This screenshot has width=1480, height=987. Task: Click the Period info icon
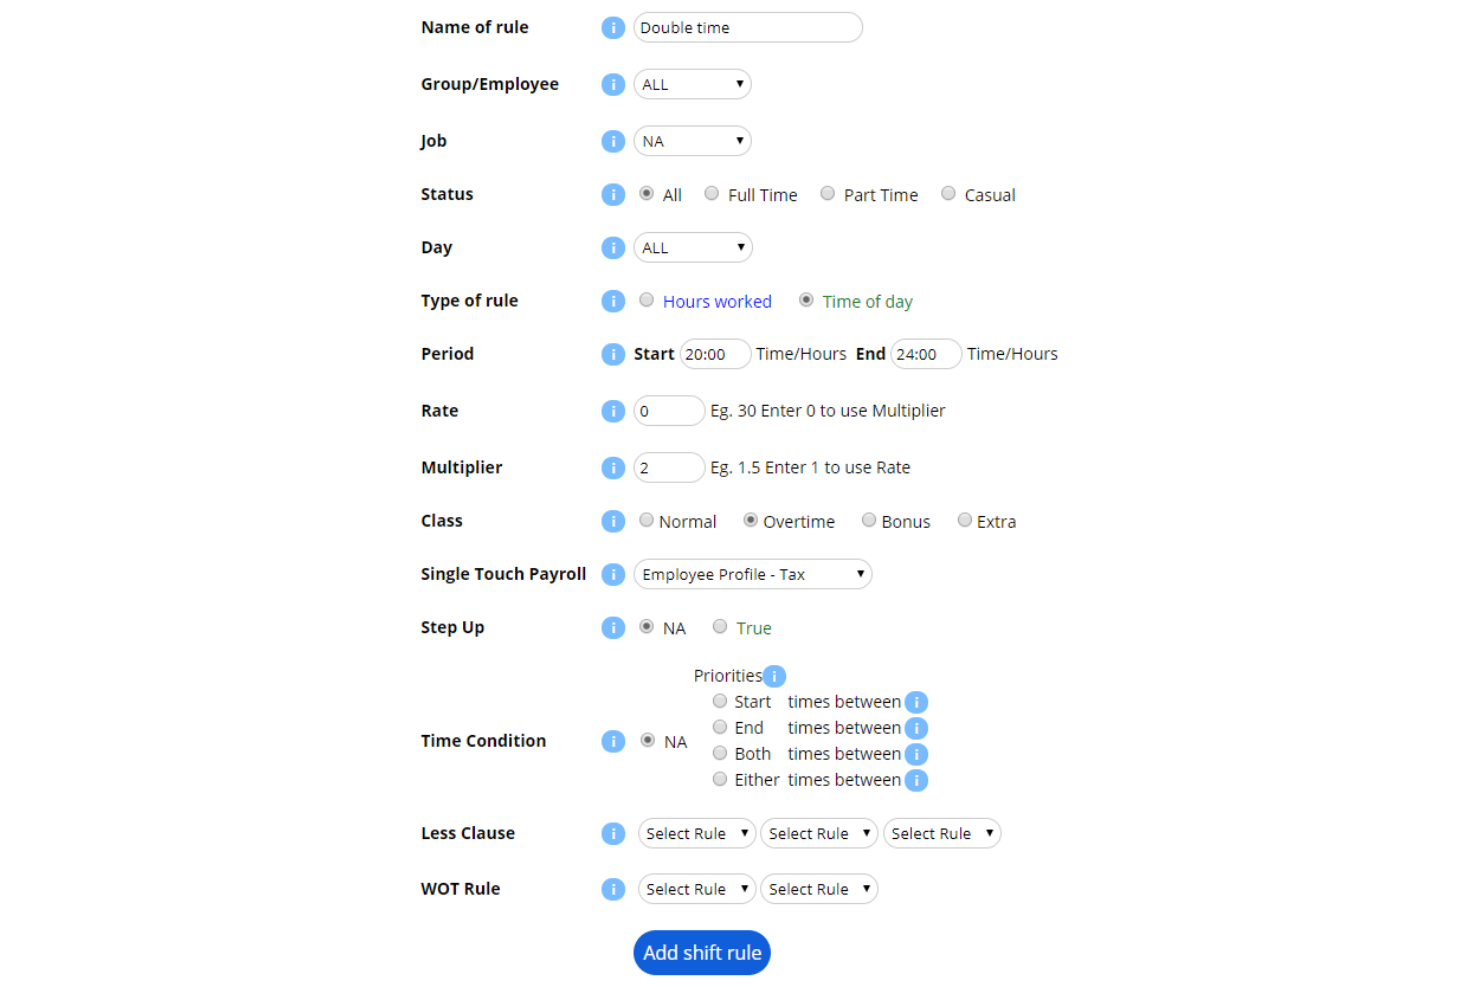pyautogui.click(x=613, y=354)
